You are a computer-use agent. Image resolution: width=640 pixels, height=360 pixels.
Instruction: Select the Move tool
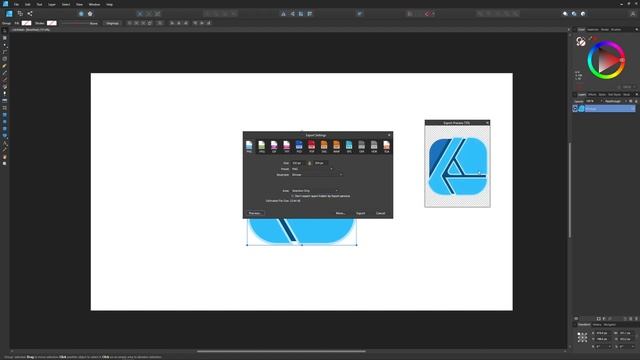4,31
